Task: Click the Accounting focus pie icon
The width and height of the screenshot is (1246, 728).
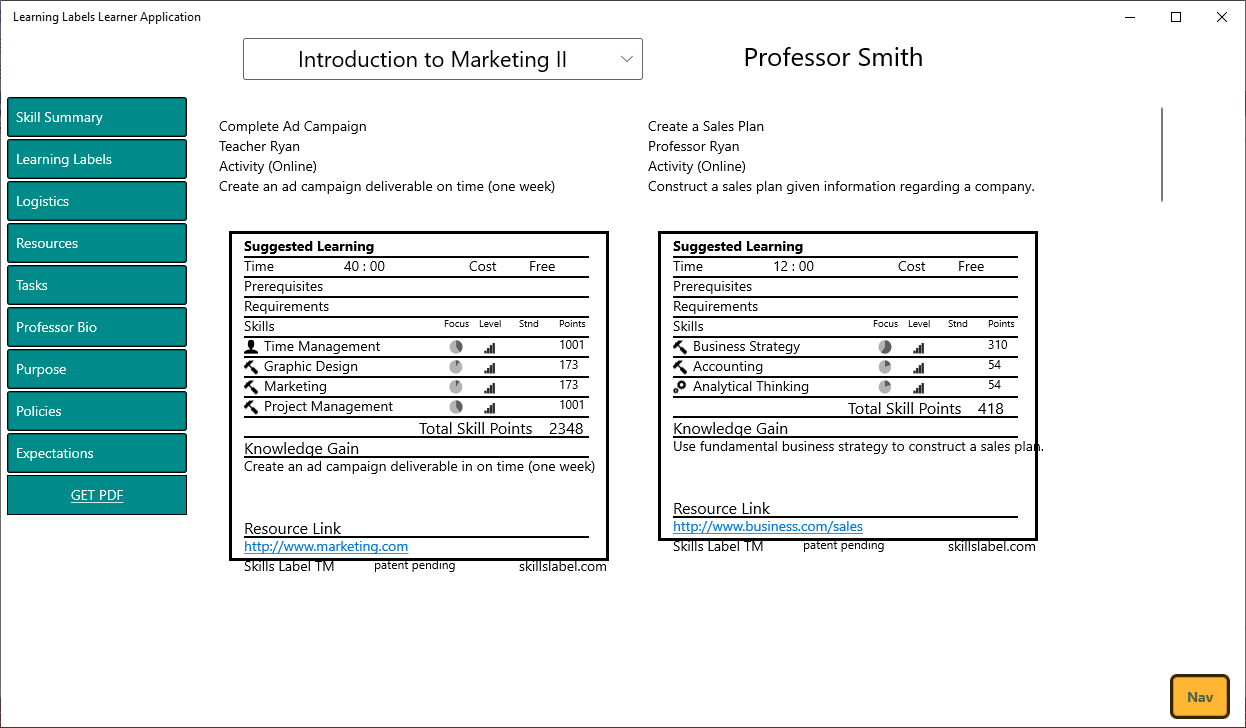Action: pyautogui.click(x=885, y=367)
